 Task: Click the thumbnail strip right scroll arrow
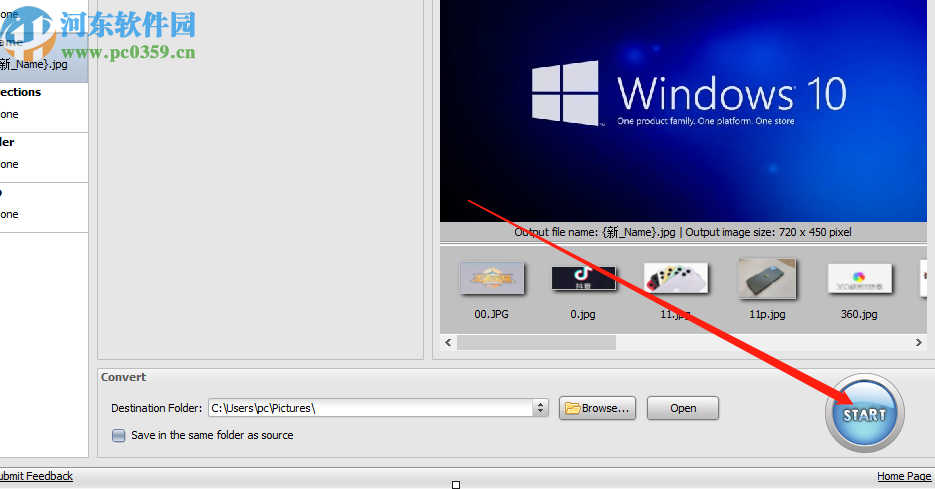point(918,342)
